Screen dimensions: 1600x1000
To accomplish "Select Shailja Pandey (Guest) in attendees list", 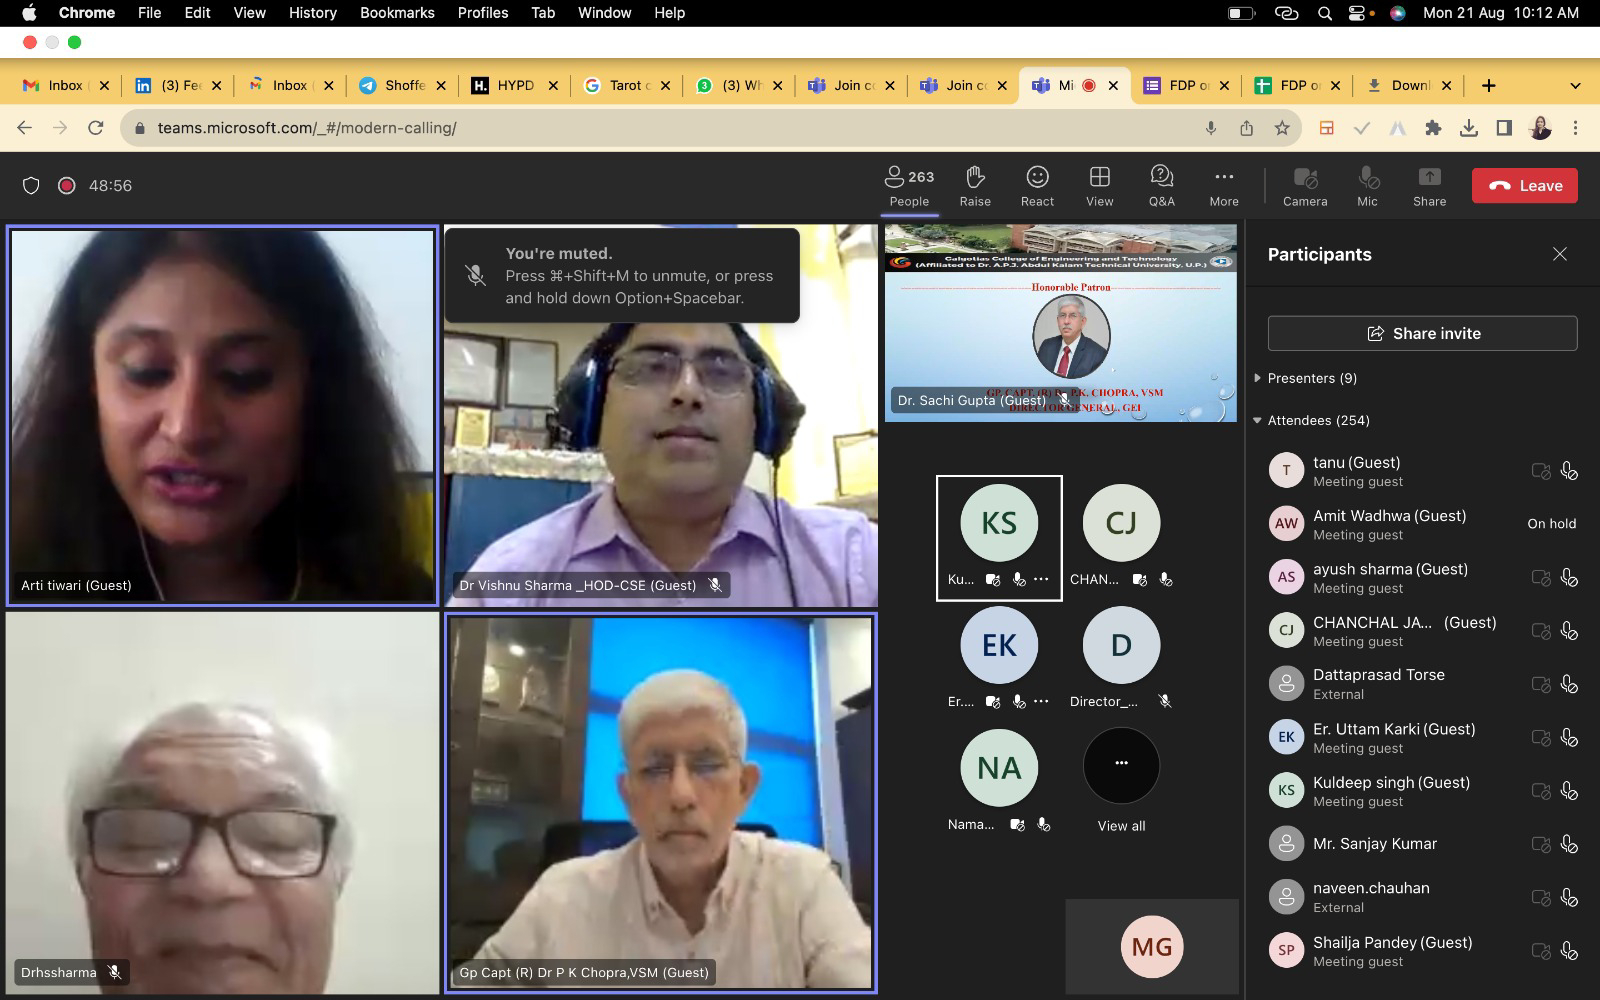I will [x=1422, y=951].
